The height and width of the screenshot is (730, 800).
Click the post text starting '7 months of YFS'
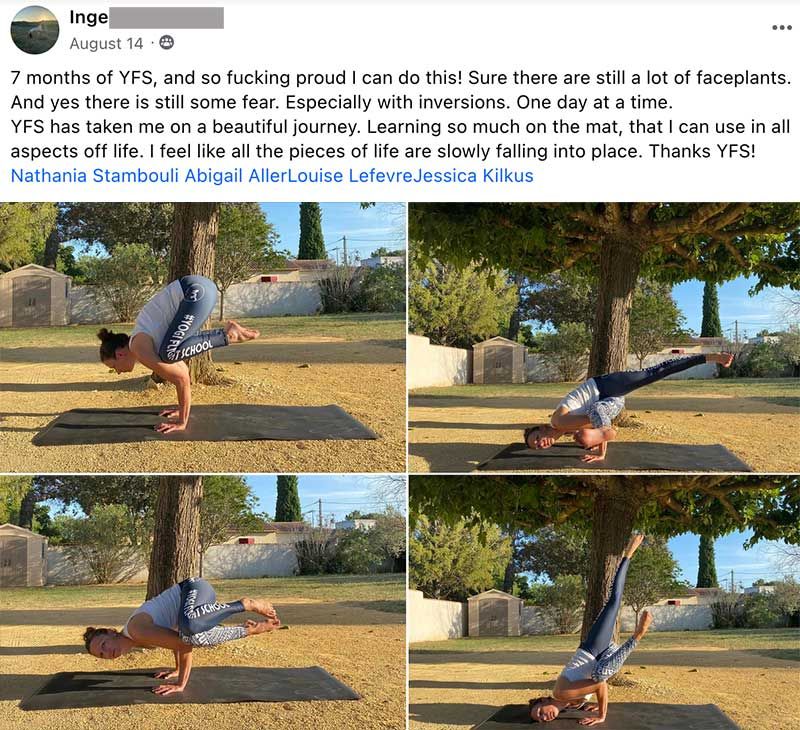pos(401,114)
